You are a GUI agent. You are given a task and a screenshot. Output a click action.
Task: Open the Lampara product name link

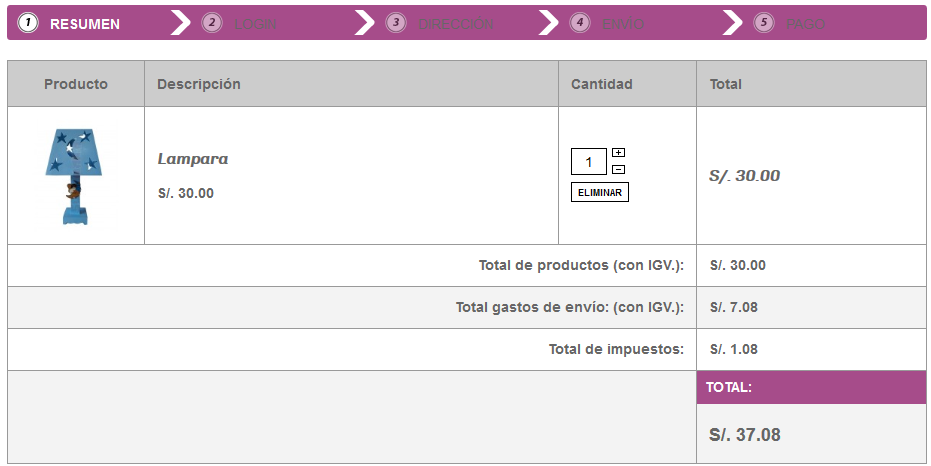point(193,159)
